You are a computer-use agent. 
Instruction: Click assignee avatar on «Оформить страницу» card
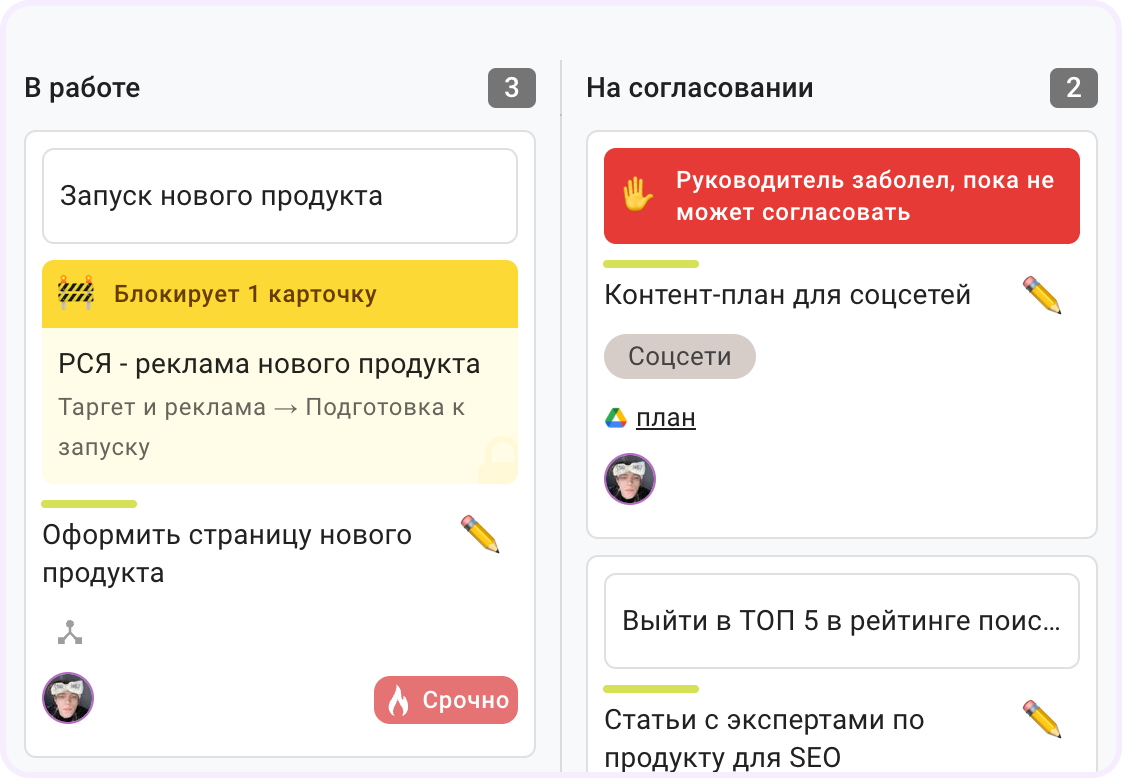click(x=68, y=698)
